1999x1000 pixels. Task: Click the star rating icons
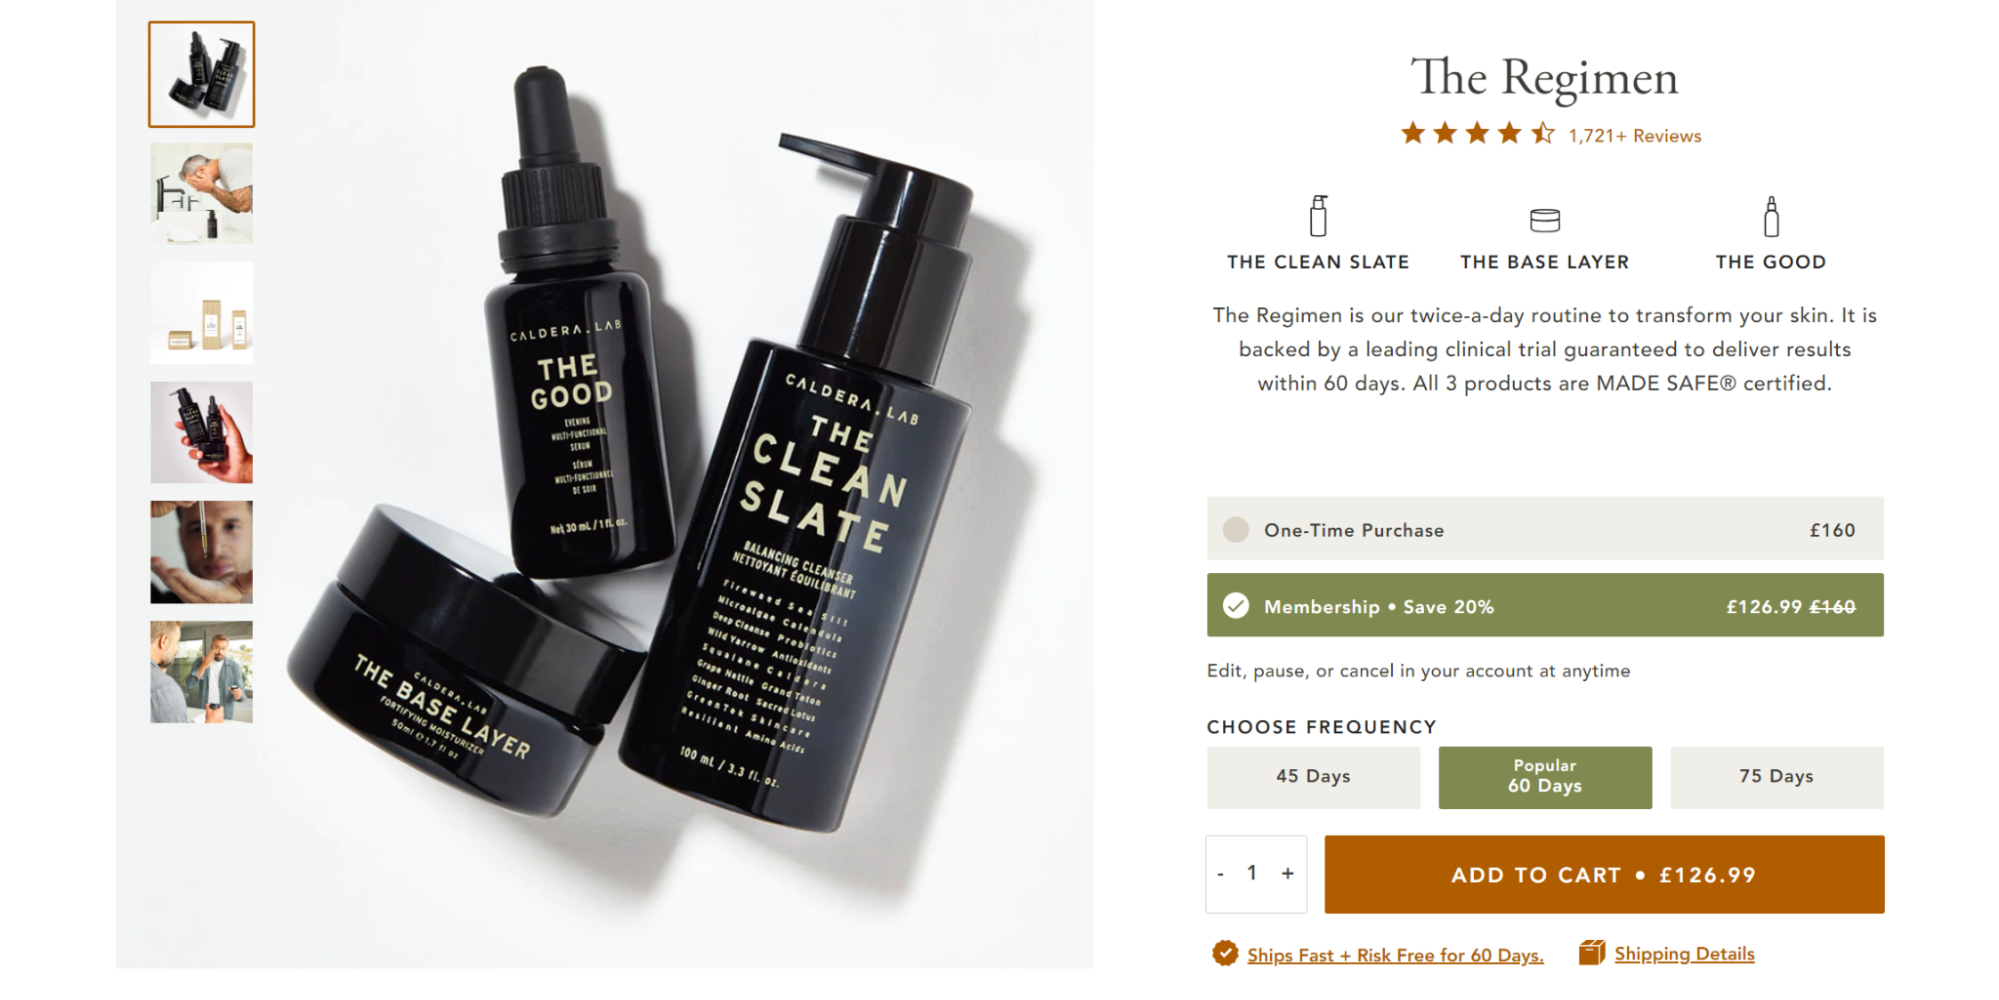[x=1478, y=133]
